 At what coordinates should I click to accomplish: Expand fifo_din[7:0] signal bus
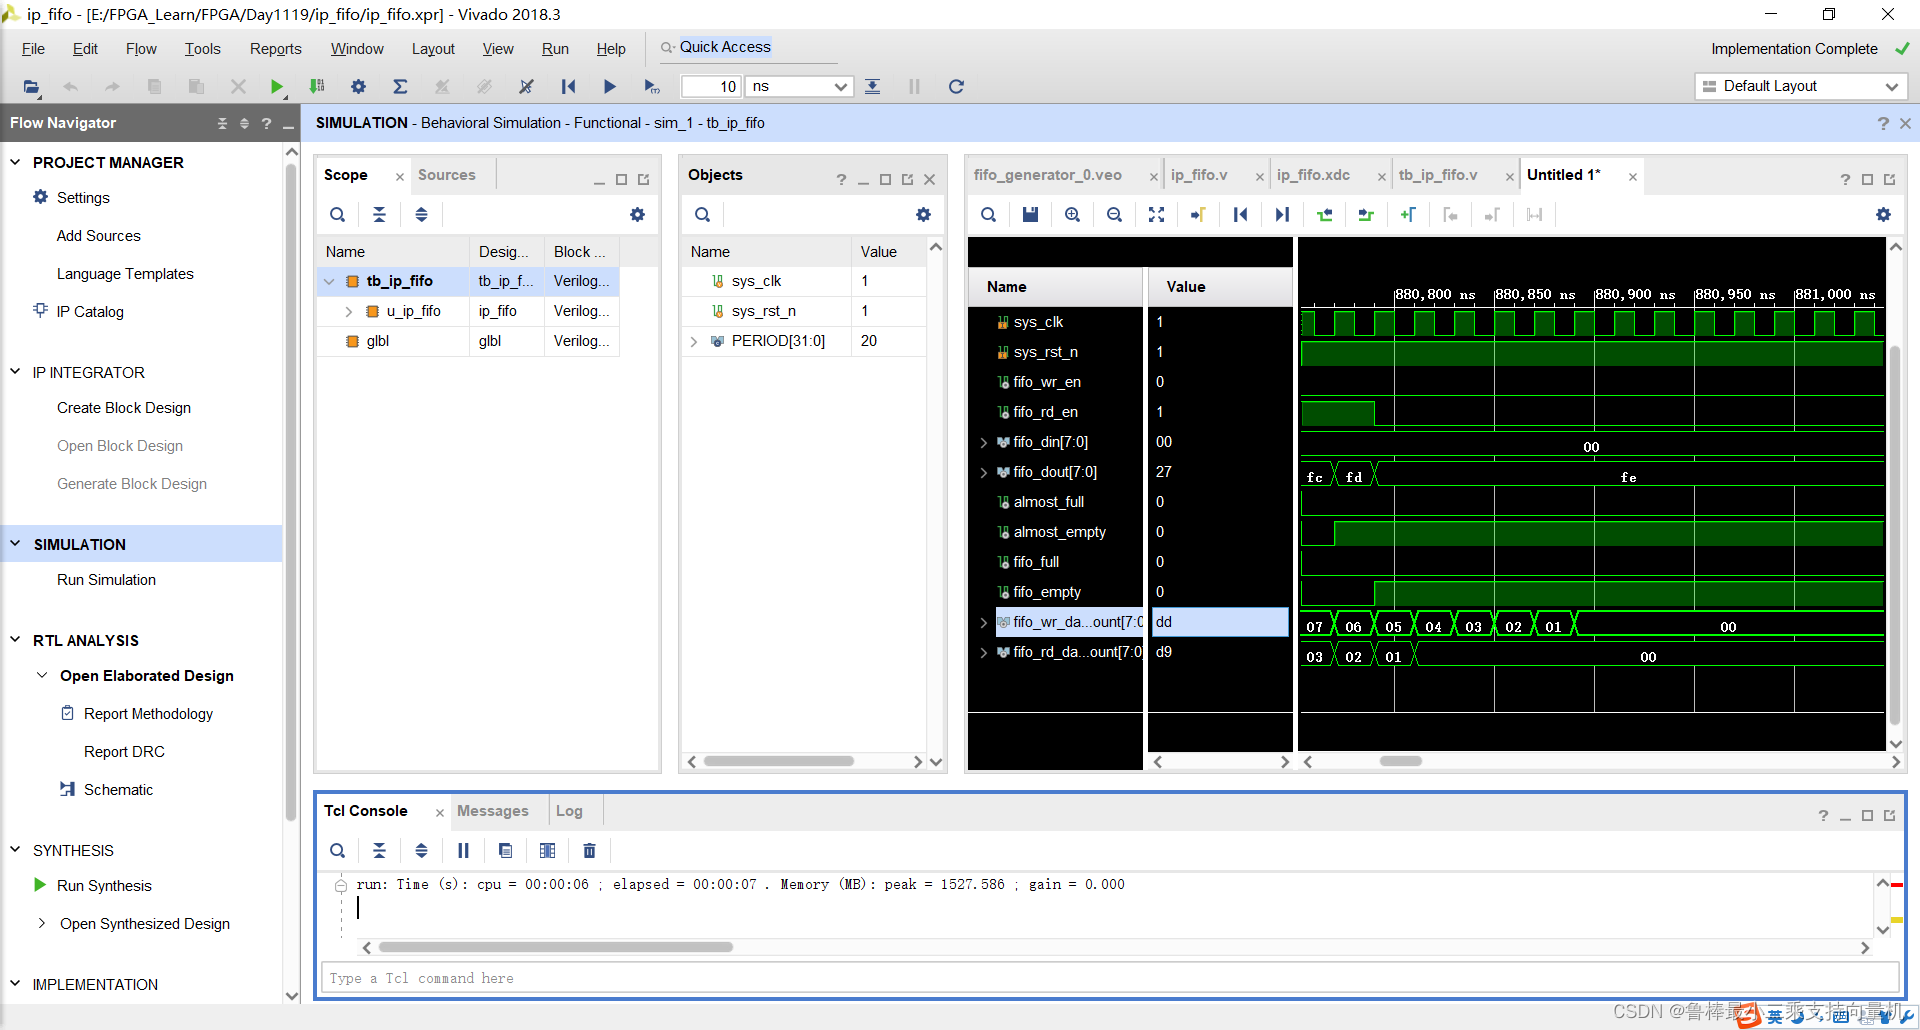click(984, 442)
